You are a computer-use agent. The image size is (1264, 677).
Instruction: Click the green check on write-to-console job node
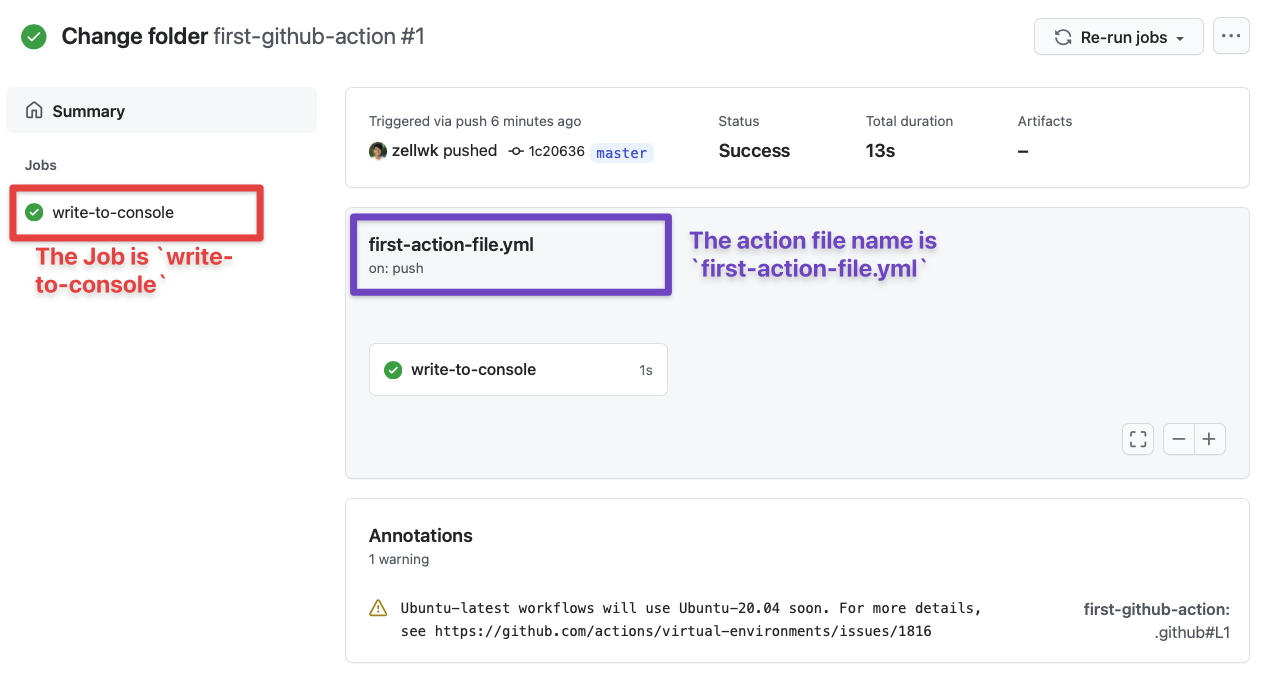pos(392,369)
